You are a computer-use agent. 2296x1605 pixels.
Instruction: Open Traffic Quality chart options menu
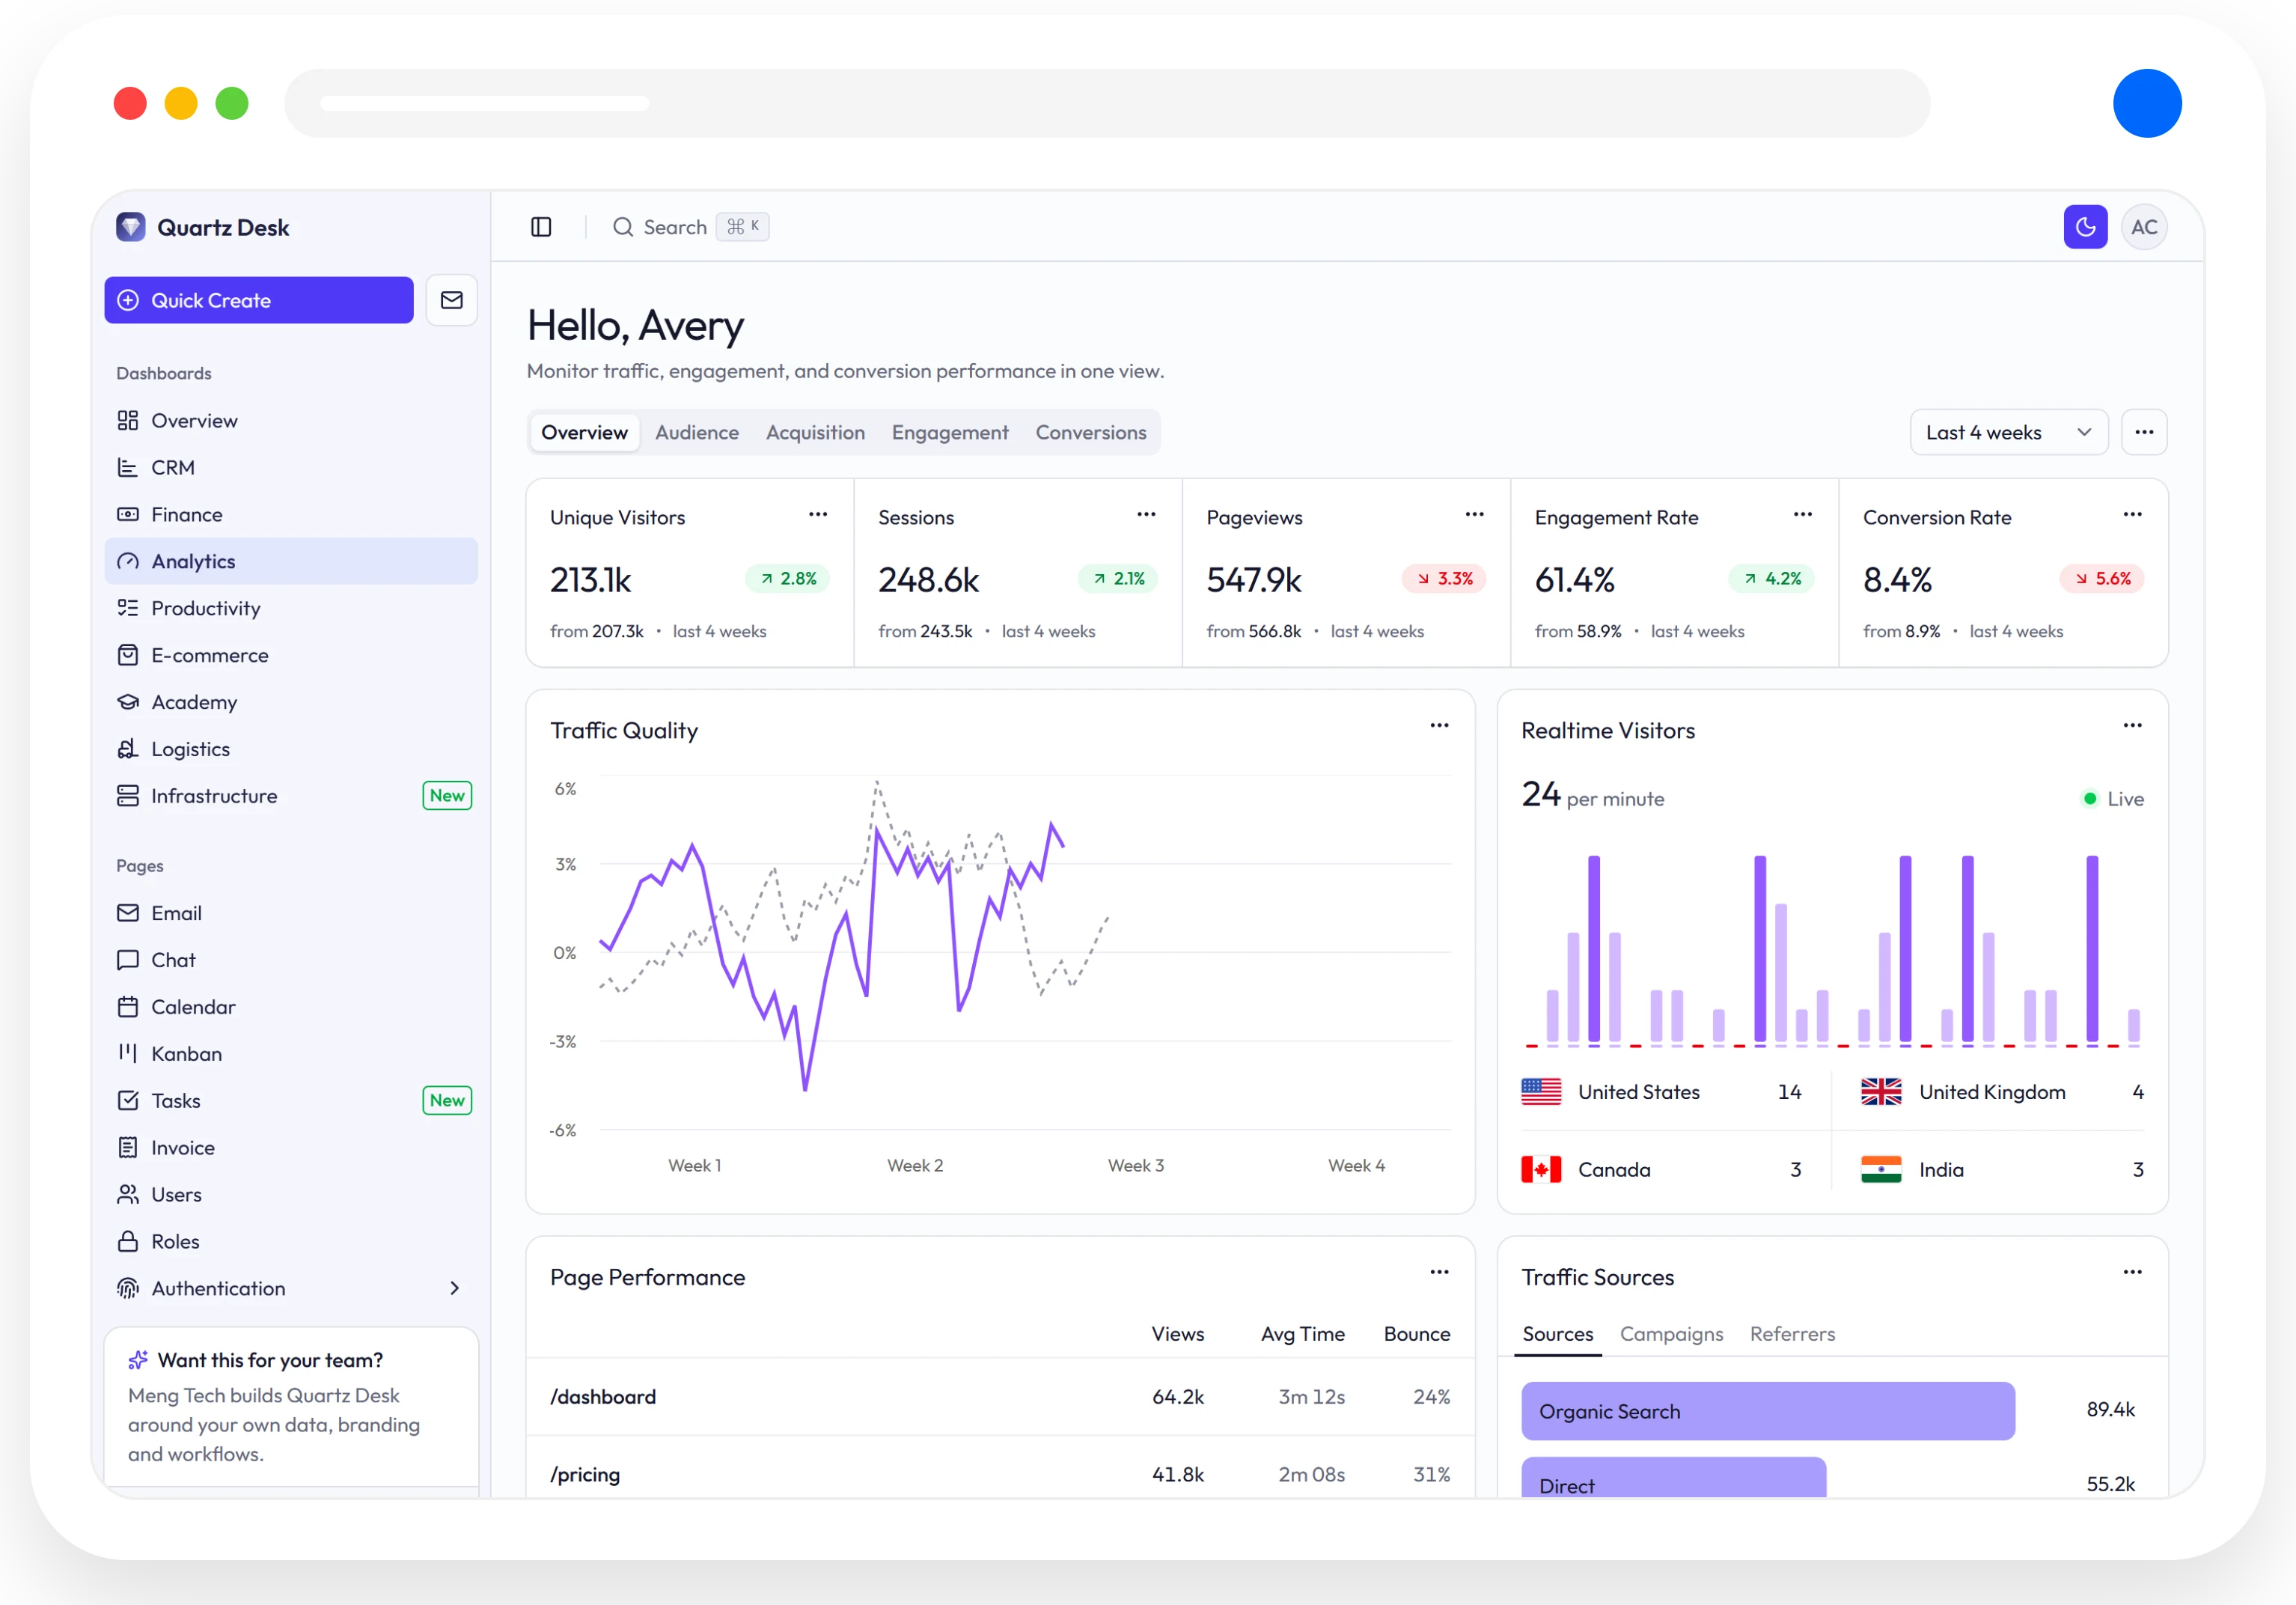1439,726
